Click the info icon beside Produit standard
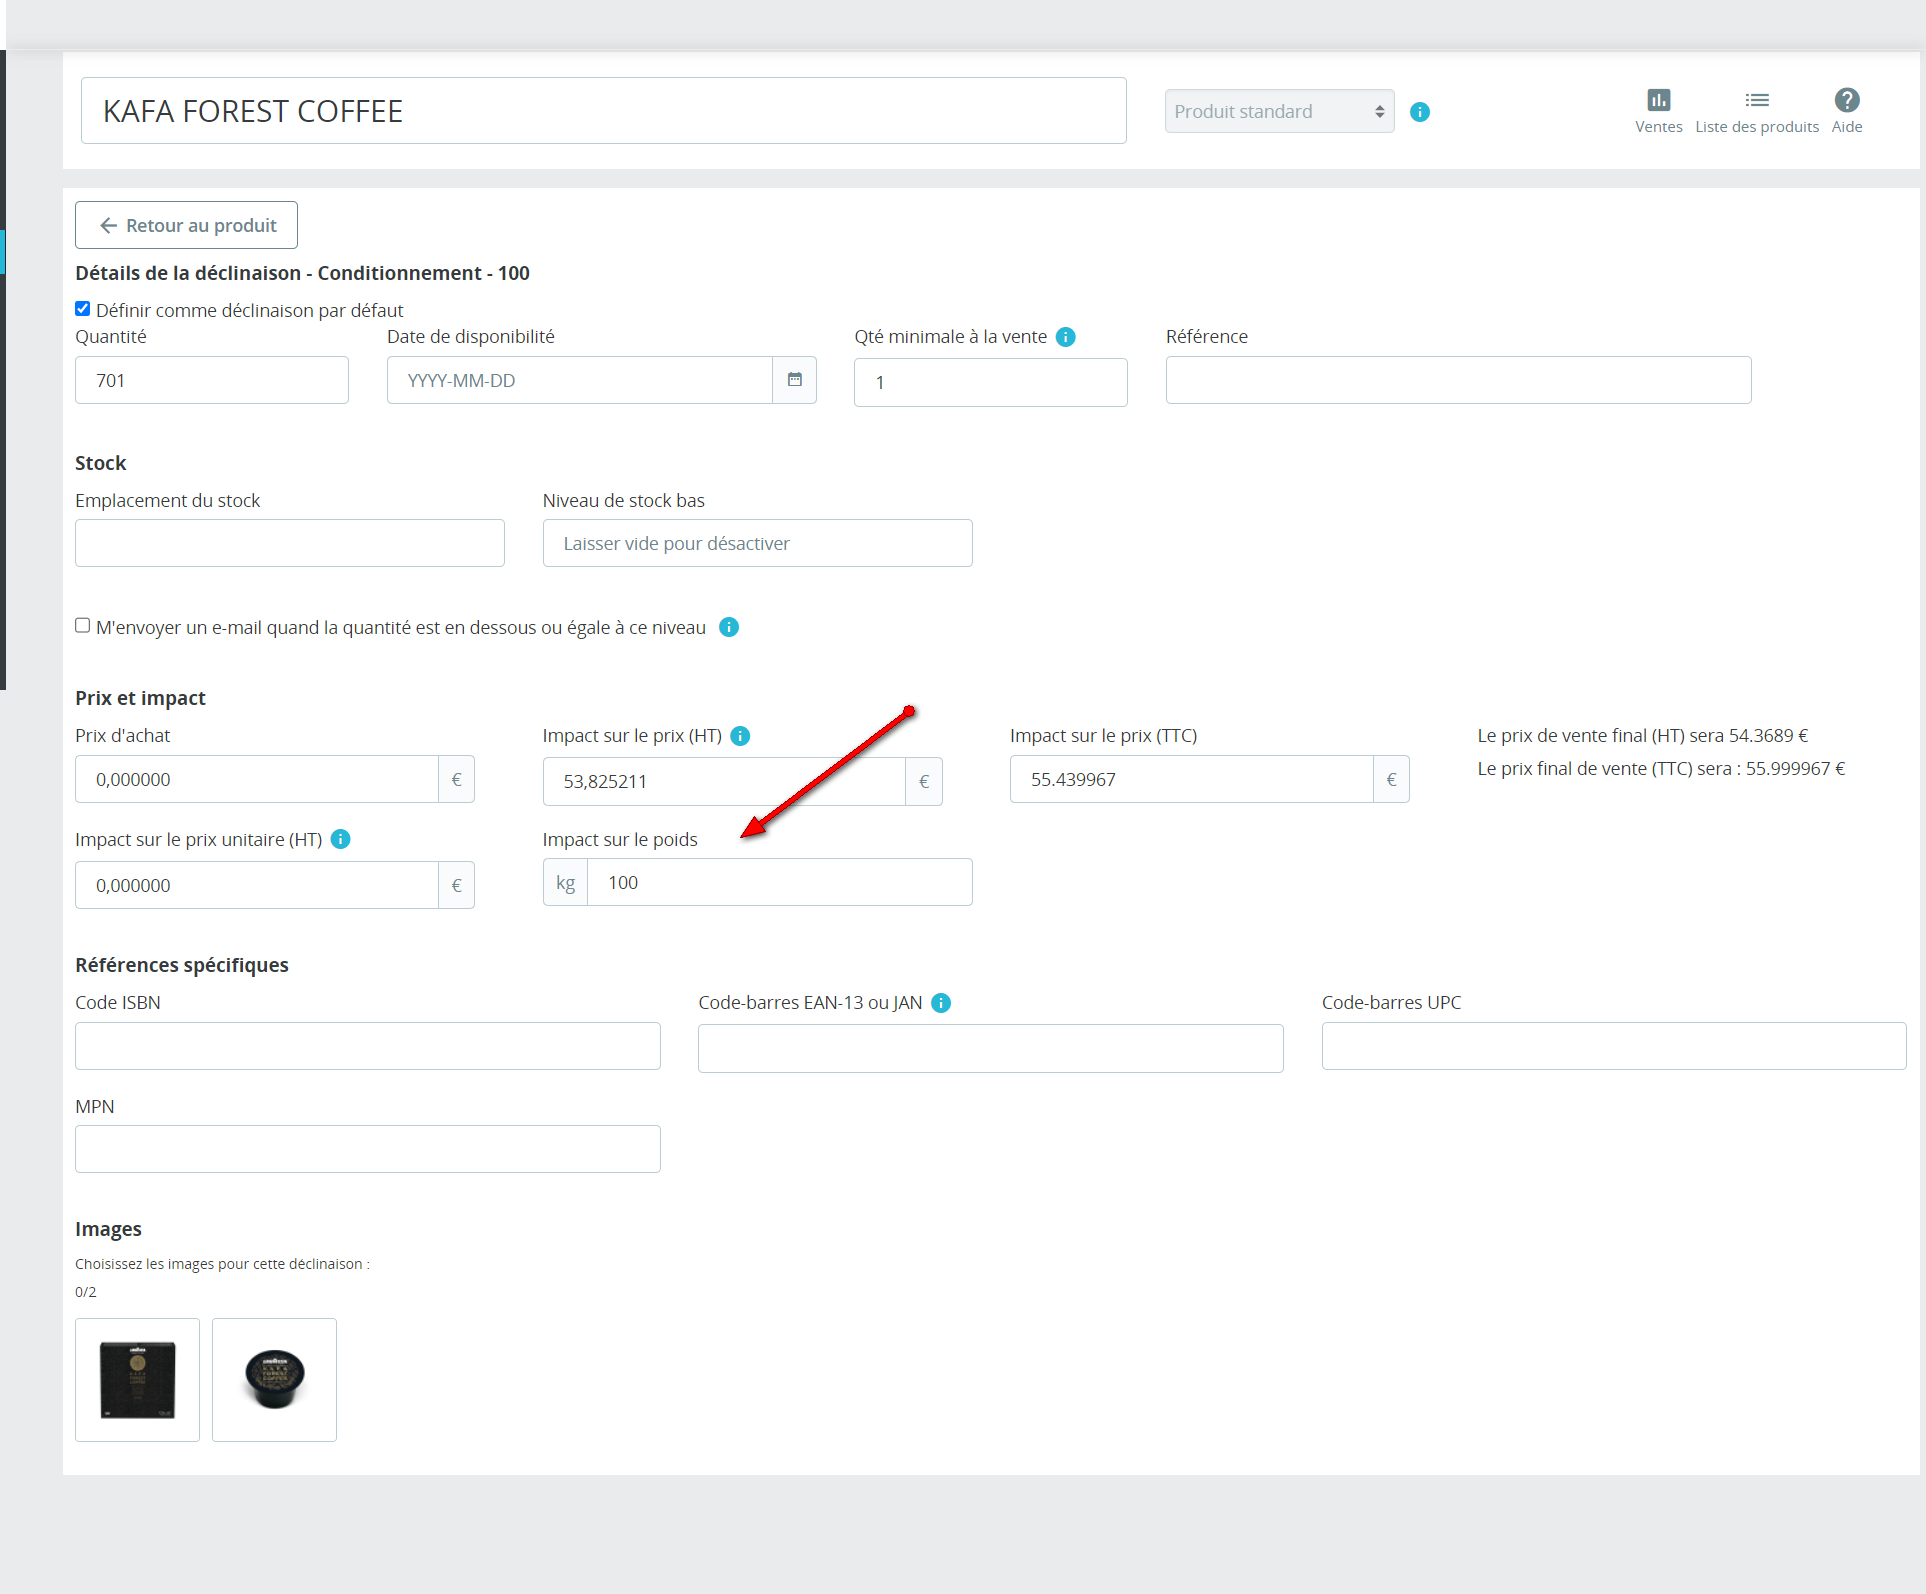 (1420, 112)
